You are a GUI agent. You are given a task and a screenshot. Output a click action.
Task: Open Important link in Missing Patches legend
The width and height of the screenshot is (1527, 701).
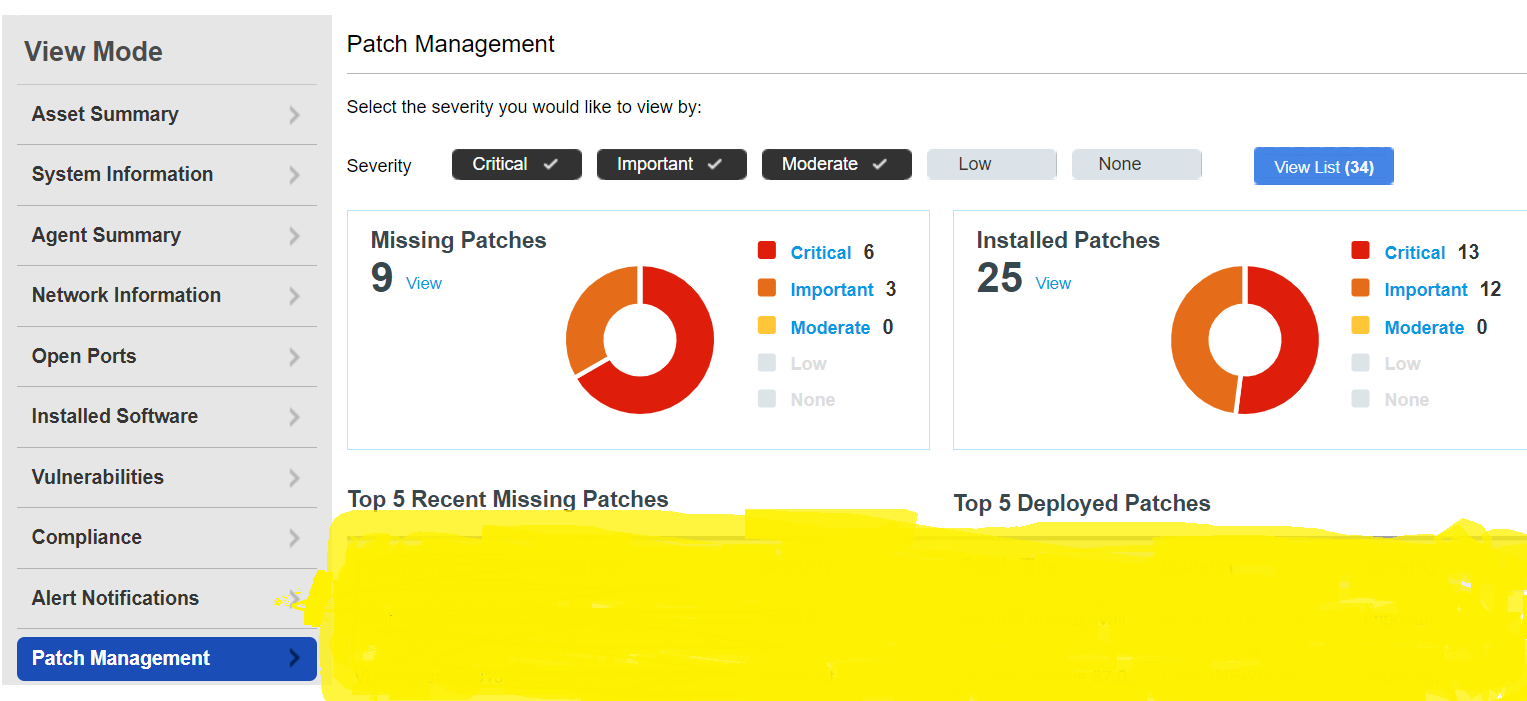click(832, 290)
